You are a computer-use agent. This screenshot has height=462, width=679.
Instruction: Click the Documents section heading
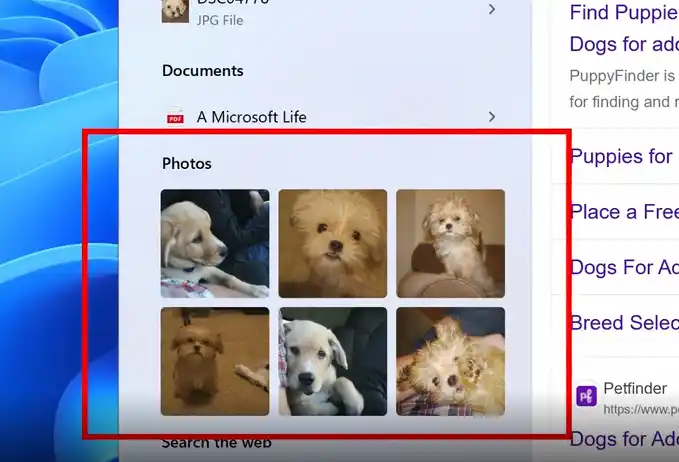coord(203,71)
